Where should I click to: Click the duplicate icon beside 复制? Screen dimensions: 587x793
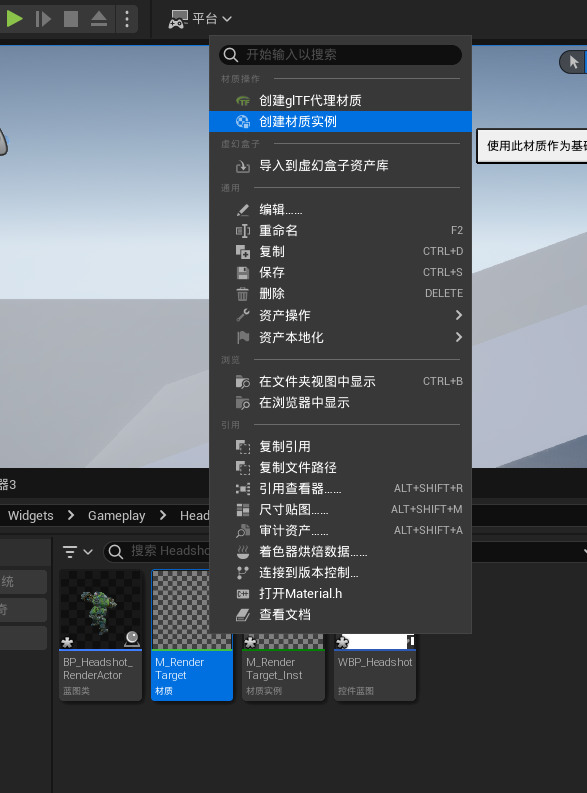(243, 251)
